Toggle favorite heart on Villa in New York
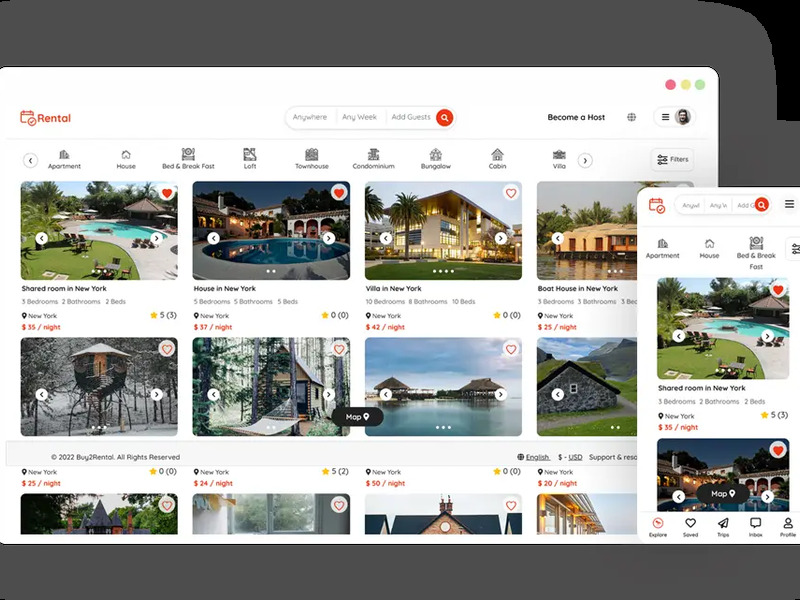The width and height of the screenshot is (800, 600). (511, 193)
